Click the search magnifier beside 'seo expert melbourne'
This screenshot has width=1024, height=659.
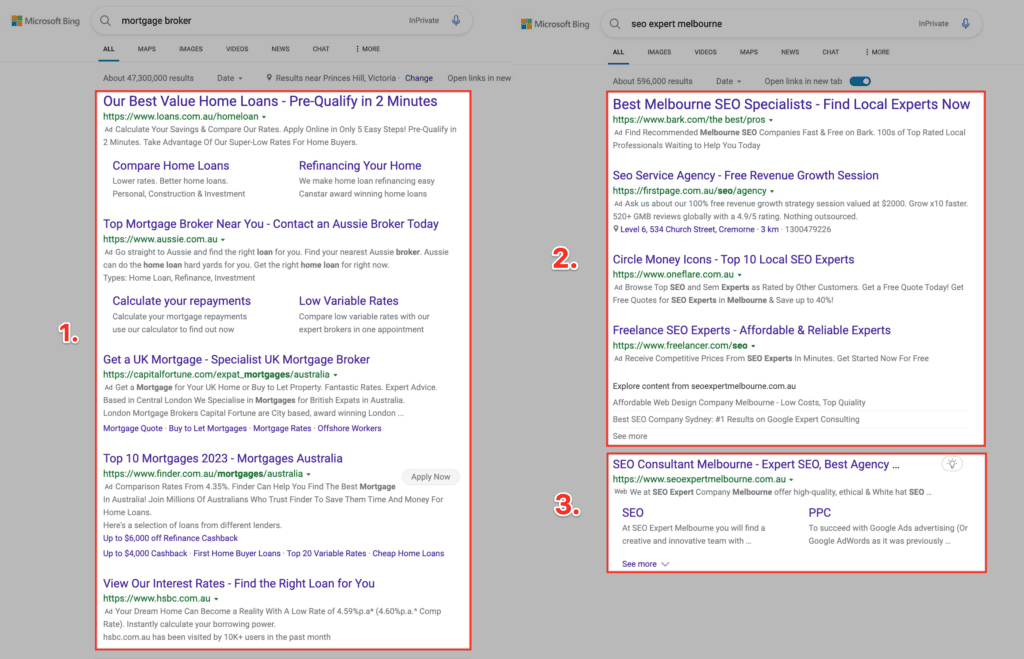(x=616, y=23)
